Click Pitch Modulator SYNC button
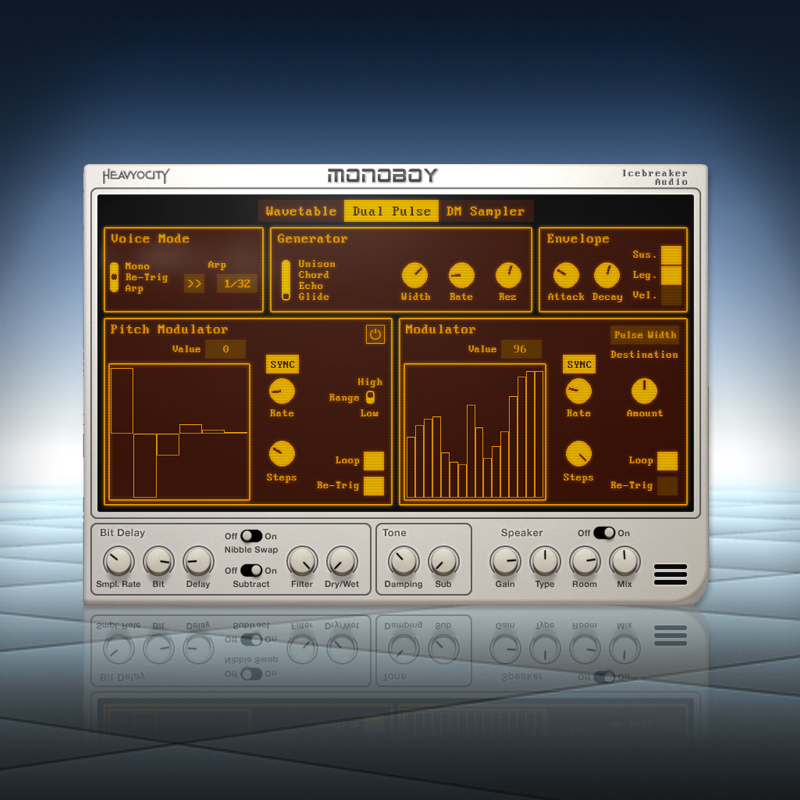Viewport: 800px width, 800px height. pyautogui.click(x=282, y=364)
